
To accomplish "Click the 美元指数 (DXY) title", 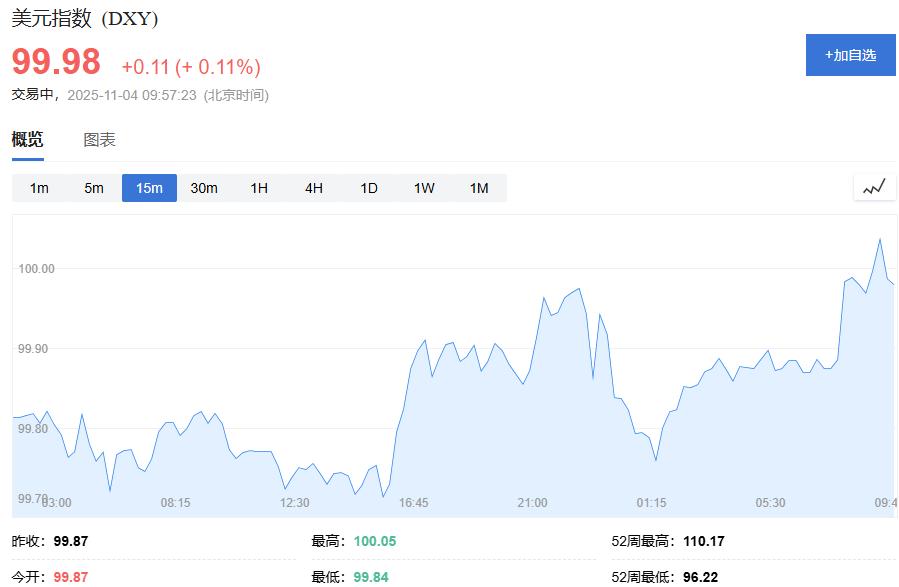I will pyautogui.click(x=85, y=18).
